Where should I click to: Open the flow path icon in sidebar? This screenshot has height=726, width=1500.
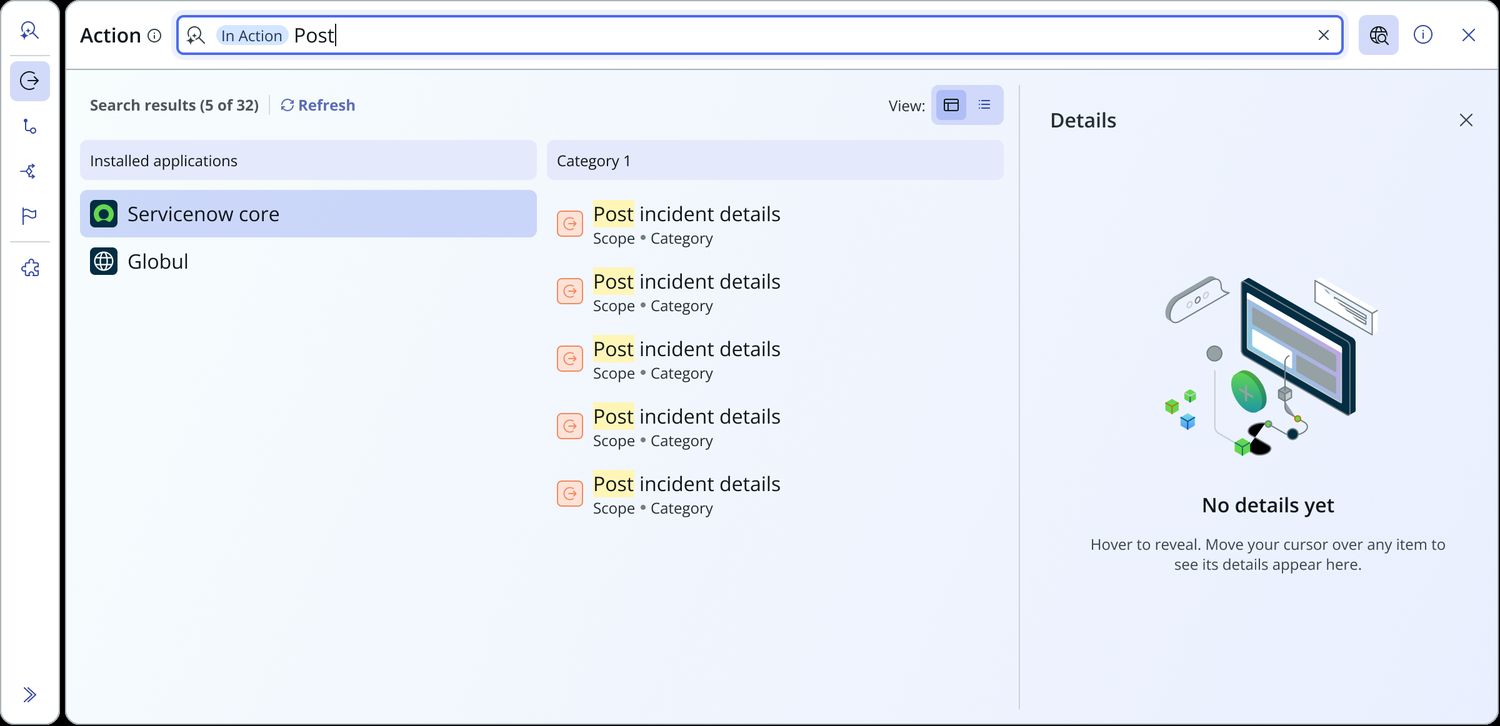point(30,126)
